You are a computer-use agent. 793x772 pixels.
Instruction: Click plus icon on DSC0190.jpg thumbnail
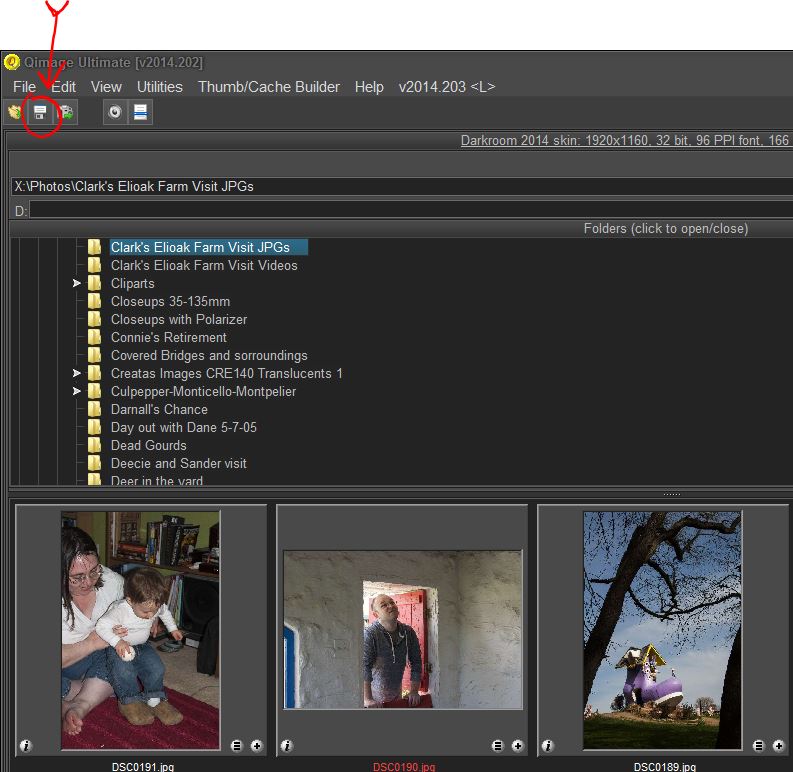(x=517, y=746)
